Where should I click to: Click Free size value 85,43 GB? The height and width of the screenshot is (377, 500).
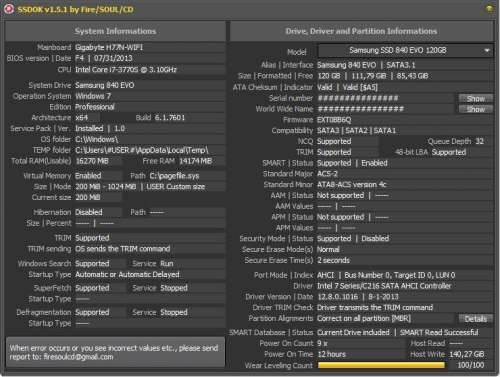(412, 76)
